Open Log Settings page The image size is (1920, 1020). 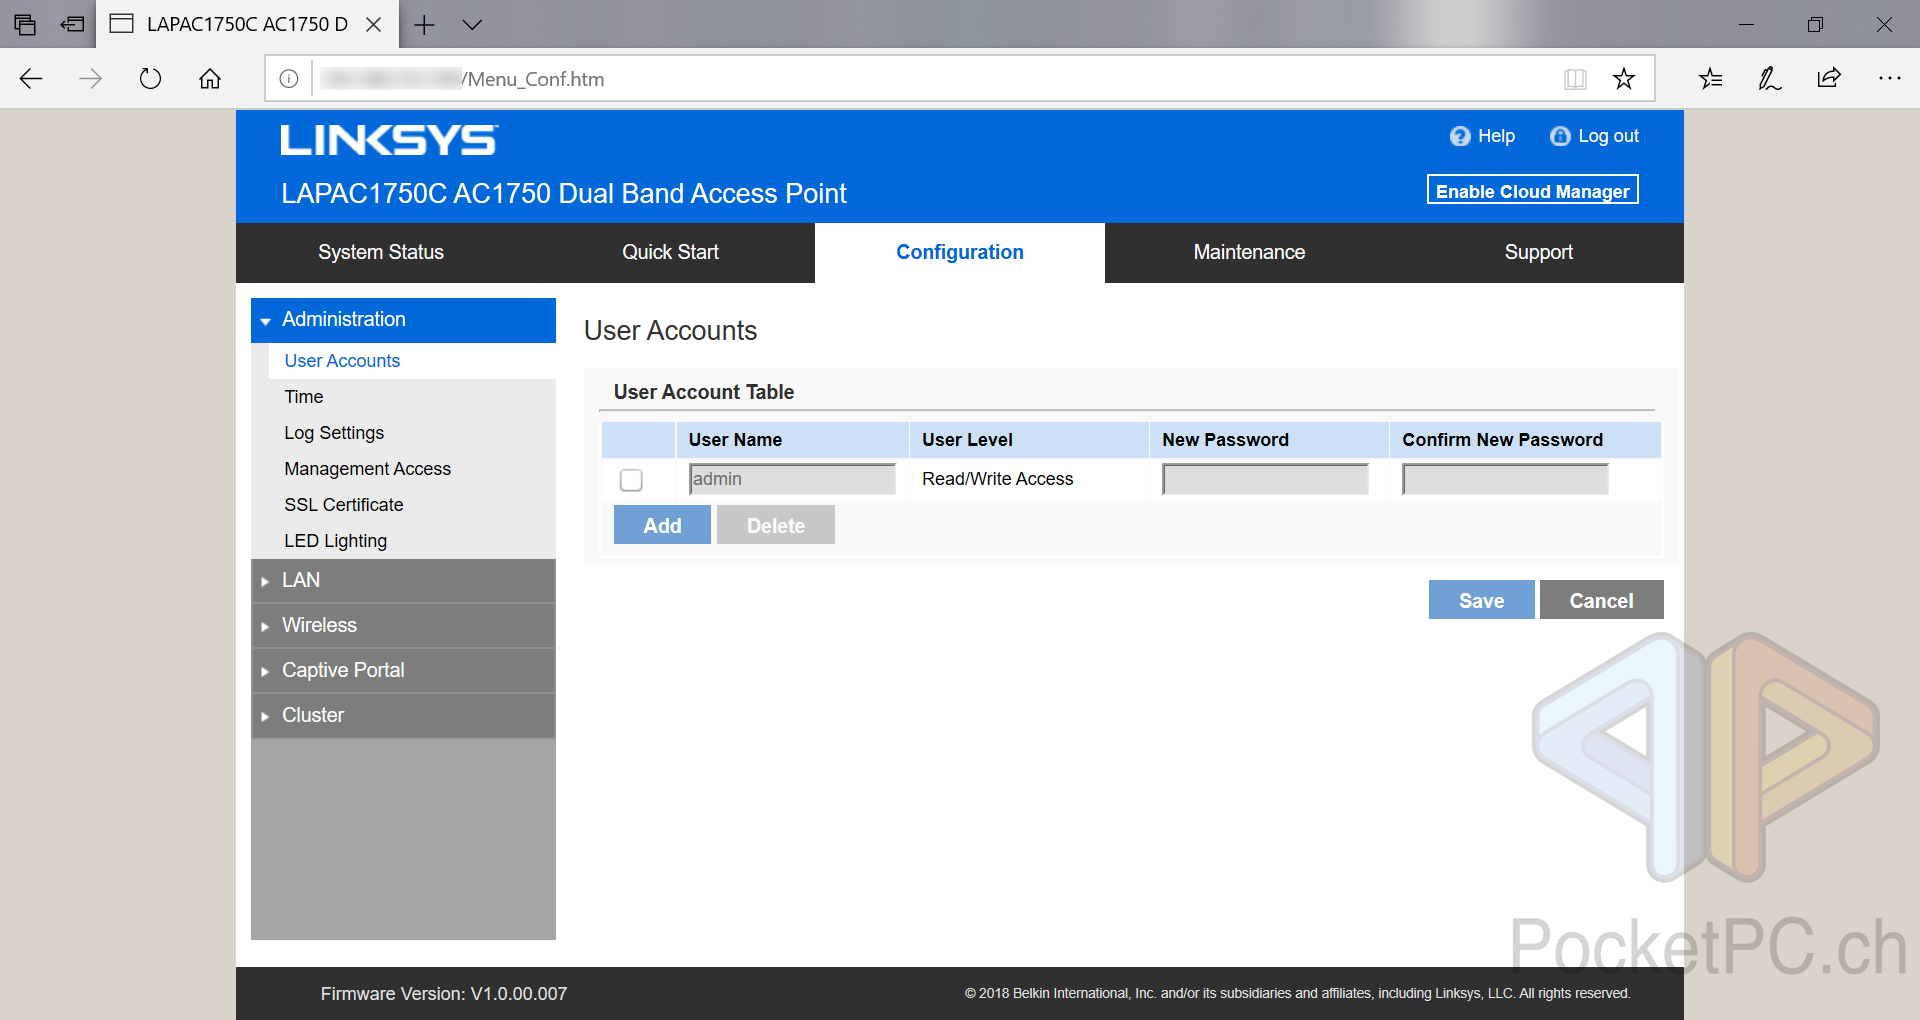[334, 433]
